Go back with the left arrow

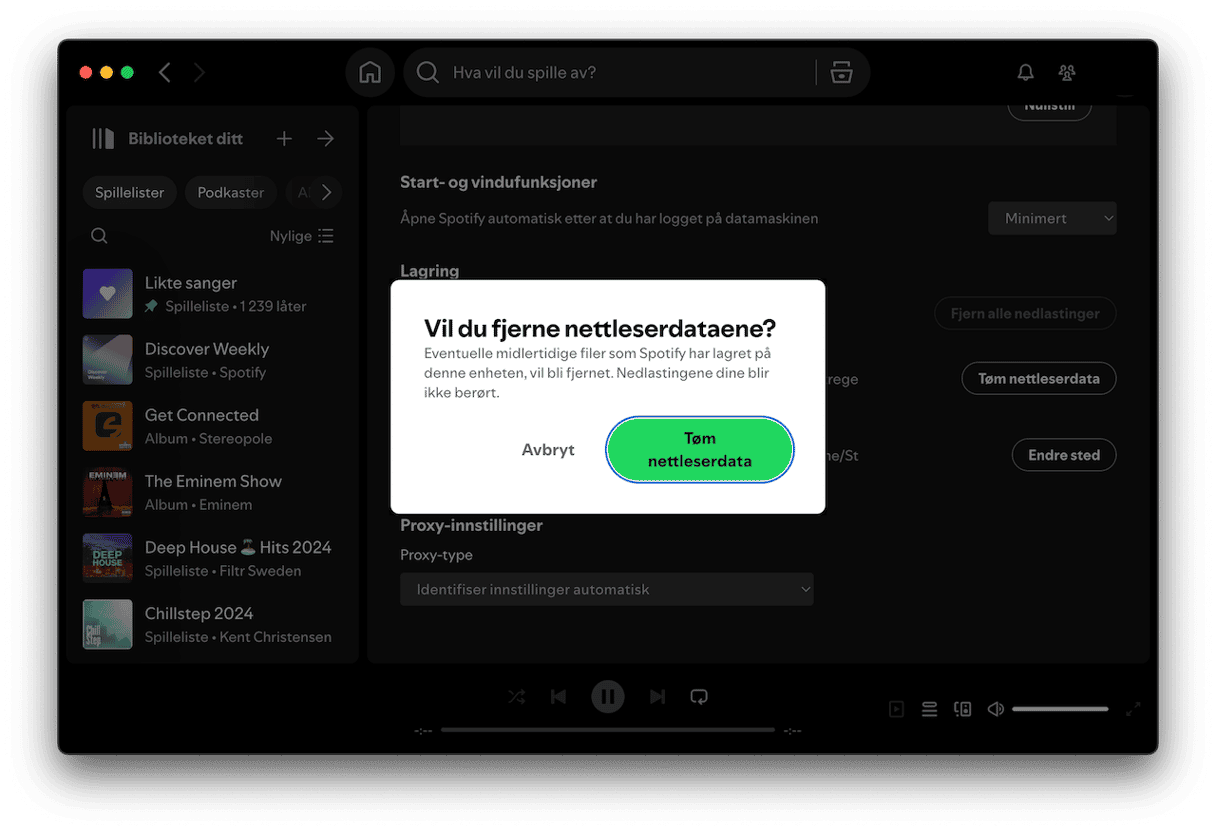pos(165,73)
